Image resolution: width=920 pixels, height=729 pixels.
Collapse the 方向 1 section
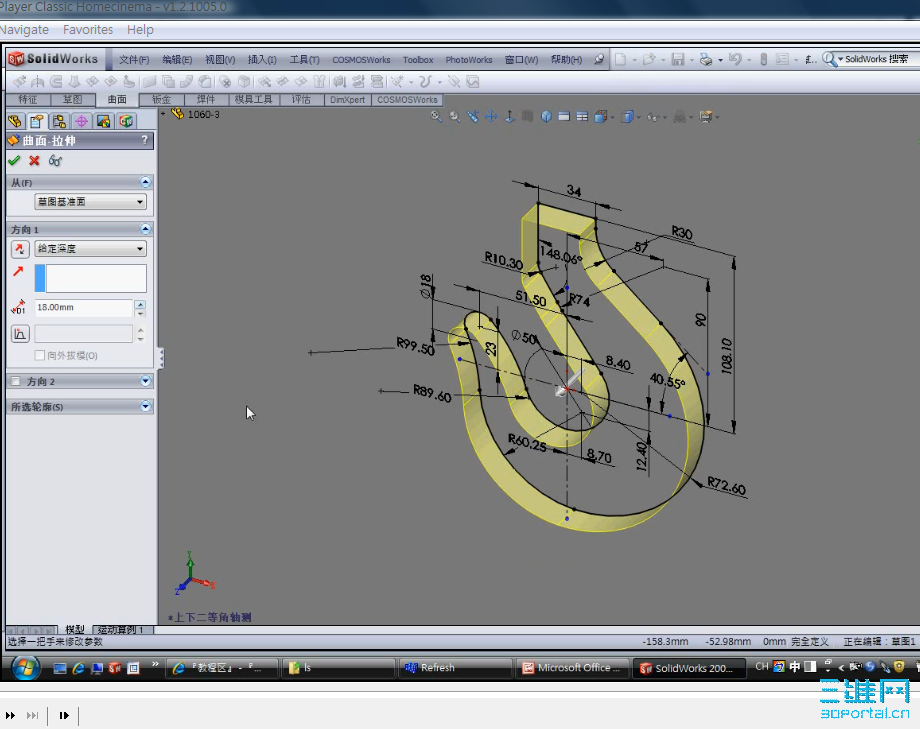[146, 229]
